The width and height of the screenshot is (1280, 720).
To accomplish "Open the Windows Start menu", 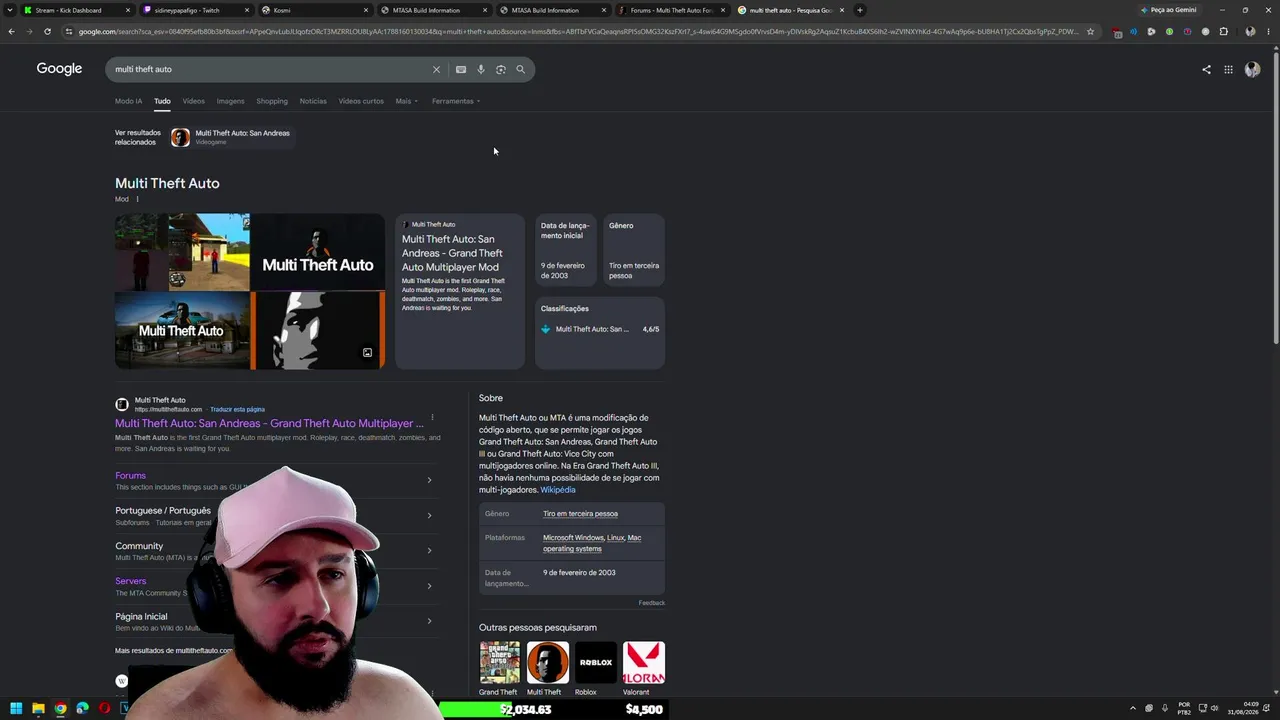I will coord(16,709).
